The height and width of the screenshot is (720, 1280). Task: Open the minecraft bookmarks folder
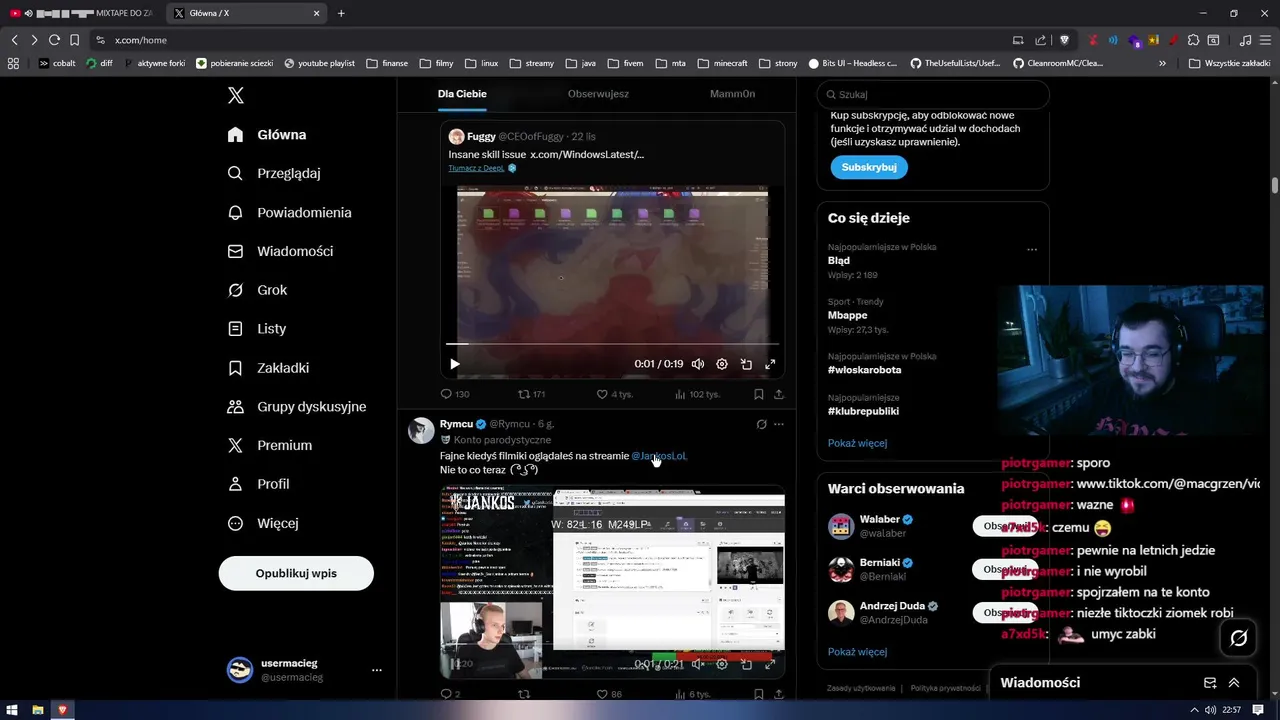point(722,63)
